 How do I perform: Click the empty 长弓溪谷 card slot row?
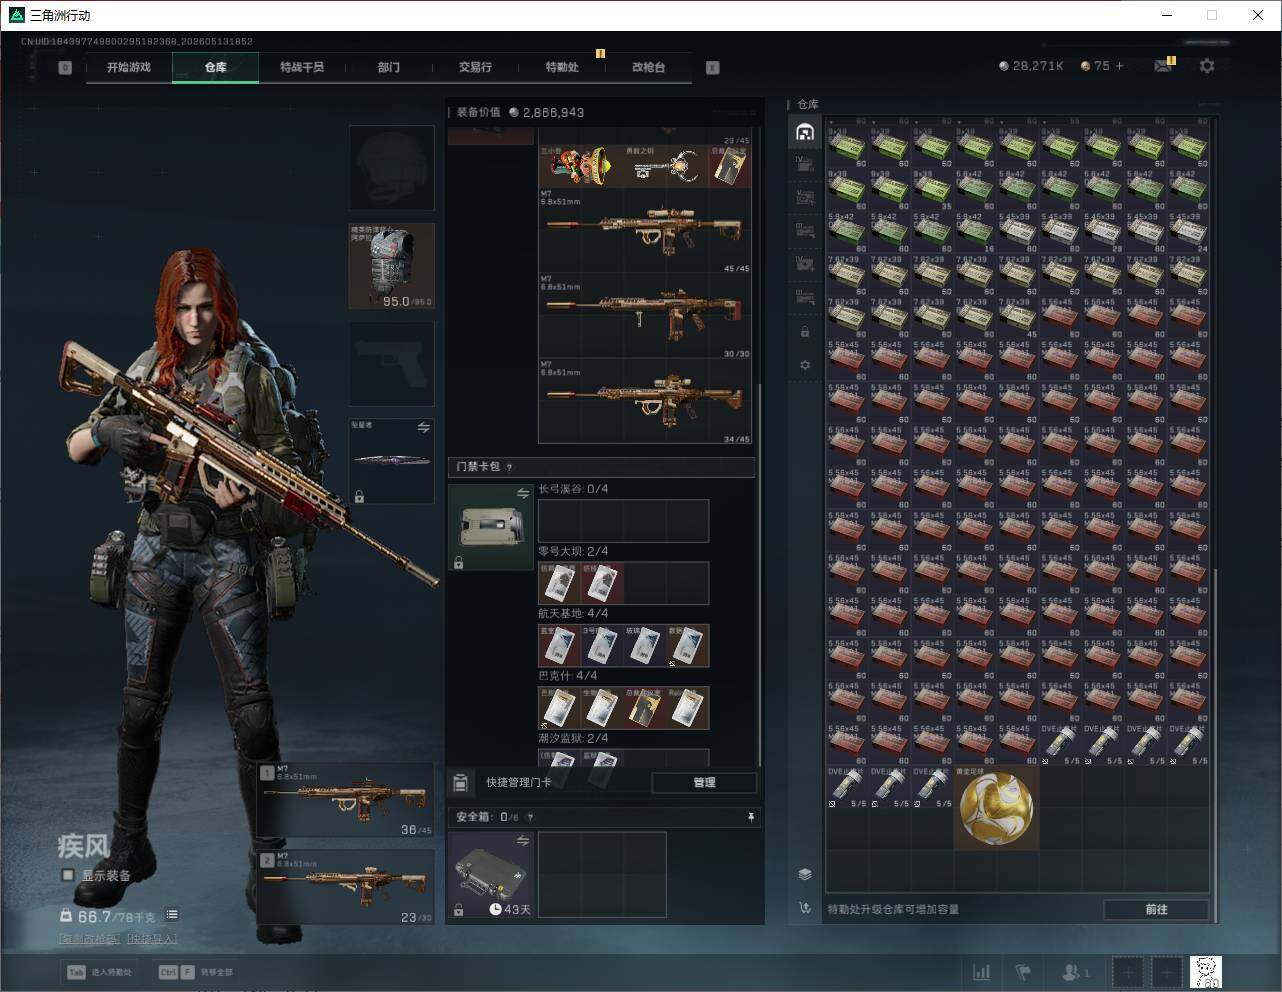(x=624, y=521)
